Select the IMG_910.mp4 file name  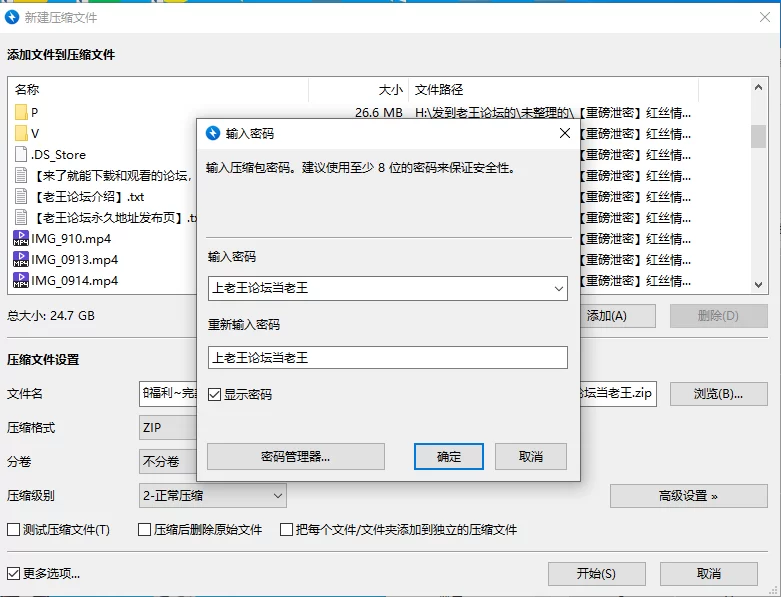point(71,239)
